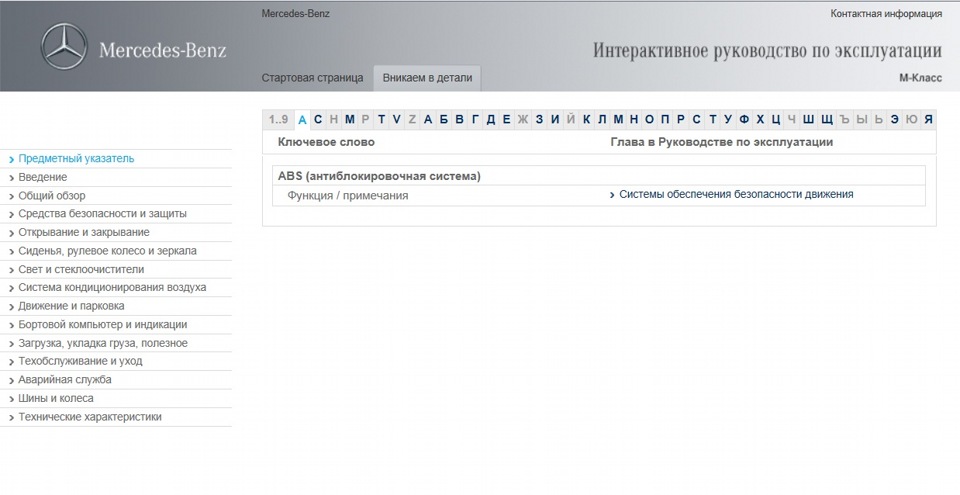The height and width of the screenshot is (495, 960).
Task: Choose the letter П in the alphabet bar
Action: tap(665, 119)
